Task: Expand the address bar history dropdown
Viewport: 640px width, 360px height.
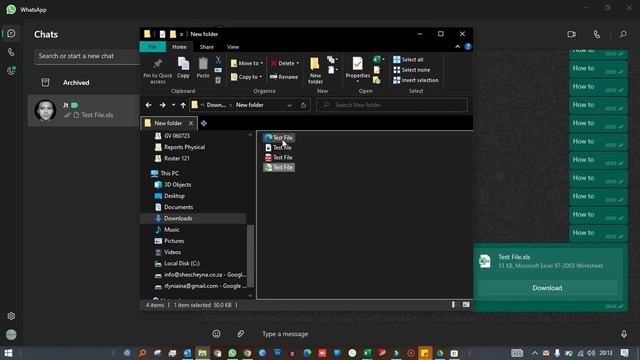Action: coord(289,105)
